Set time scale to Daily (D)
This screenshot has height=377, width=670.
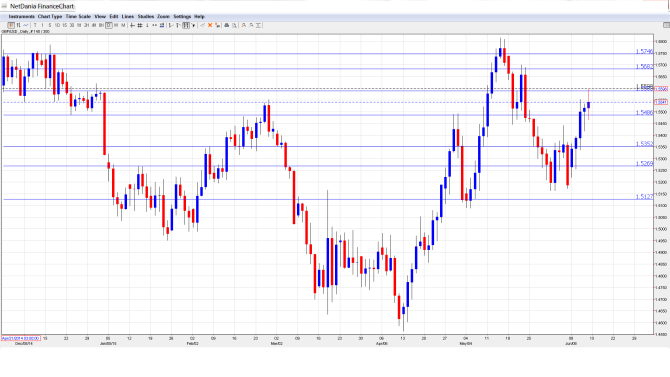(109, 25)
